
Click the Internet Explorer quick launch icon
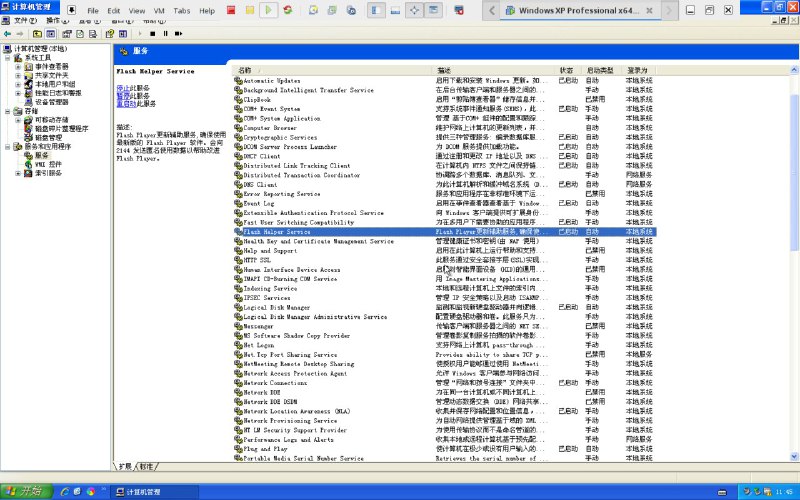[x=65, y=492]
